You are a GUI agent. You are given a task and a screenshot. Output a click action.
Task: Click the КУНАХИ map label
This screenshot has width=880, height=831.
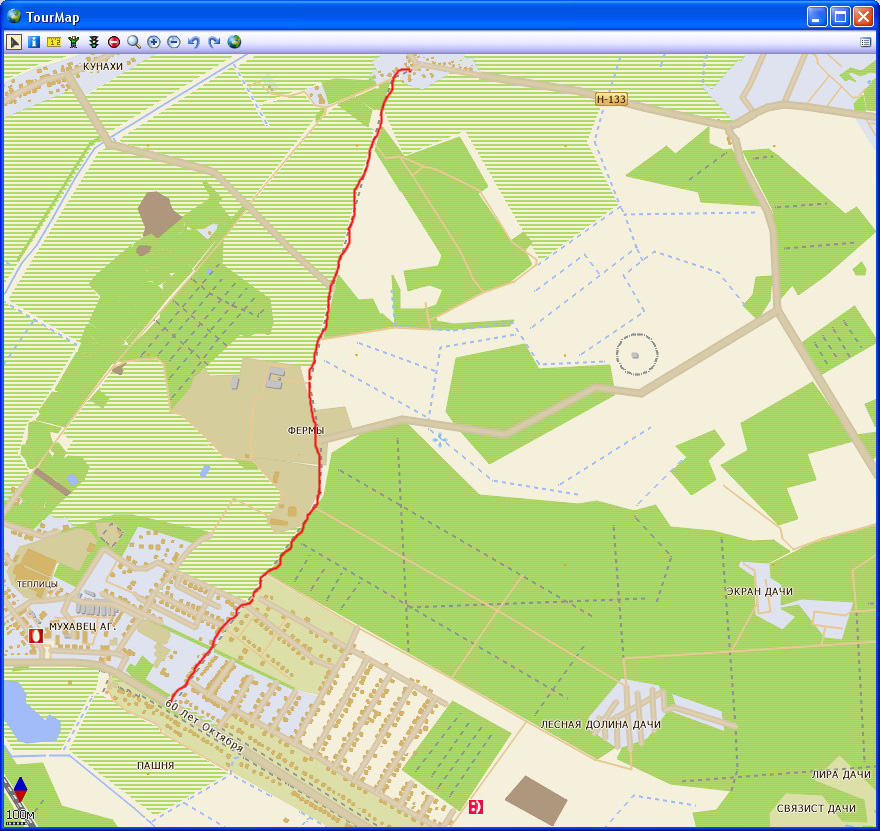coord(103,66)
